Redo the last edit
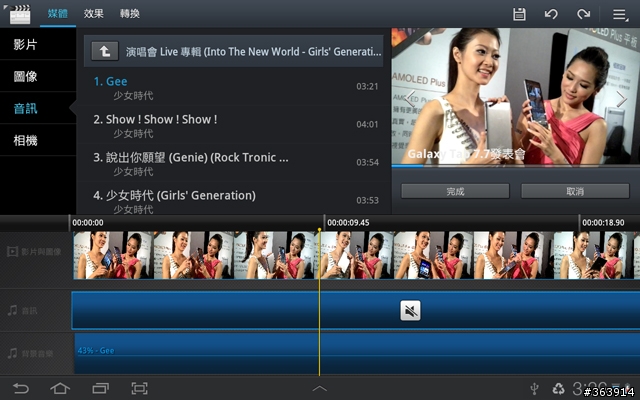The height and width of the screenshot is (400, 640). (x=583, y=14)
